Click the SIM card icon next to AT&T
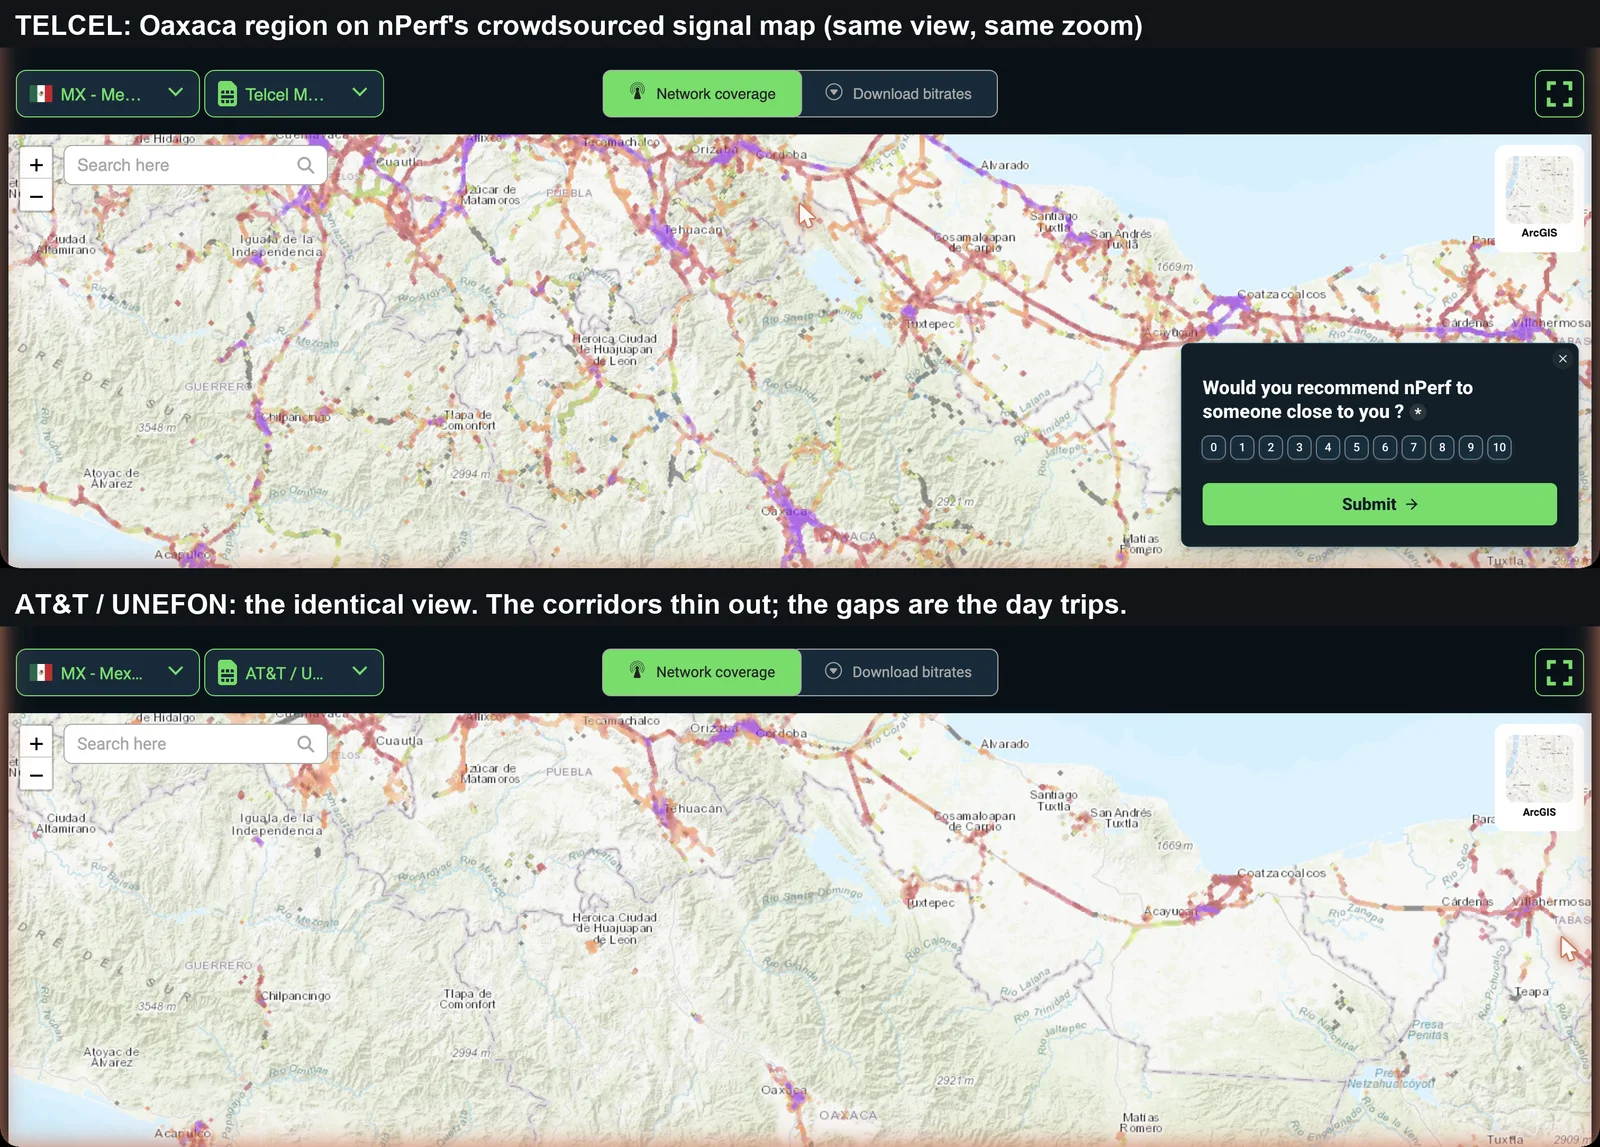This screenshot has height=1147, width=1600. [227, 673]
